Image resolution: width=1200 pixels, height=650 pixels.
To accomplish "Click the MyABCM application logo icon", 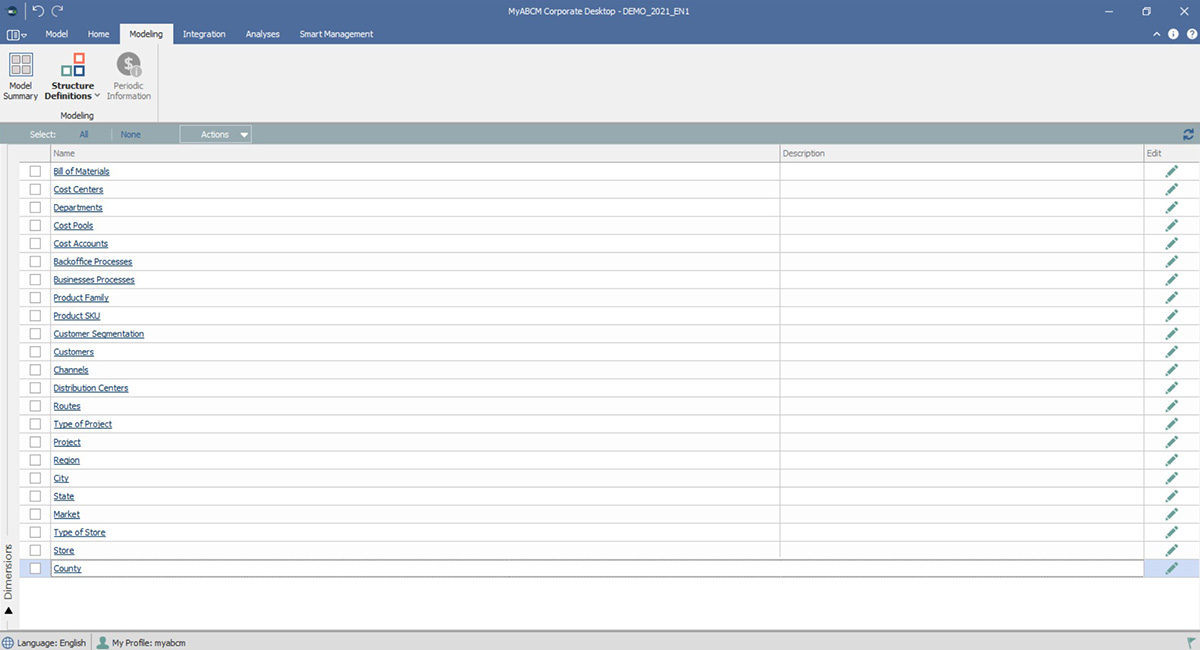I will [12, 10].
